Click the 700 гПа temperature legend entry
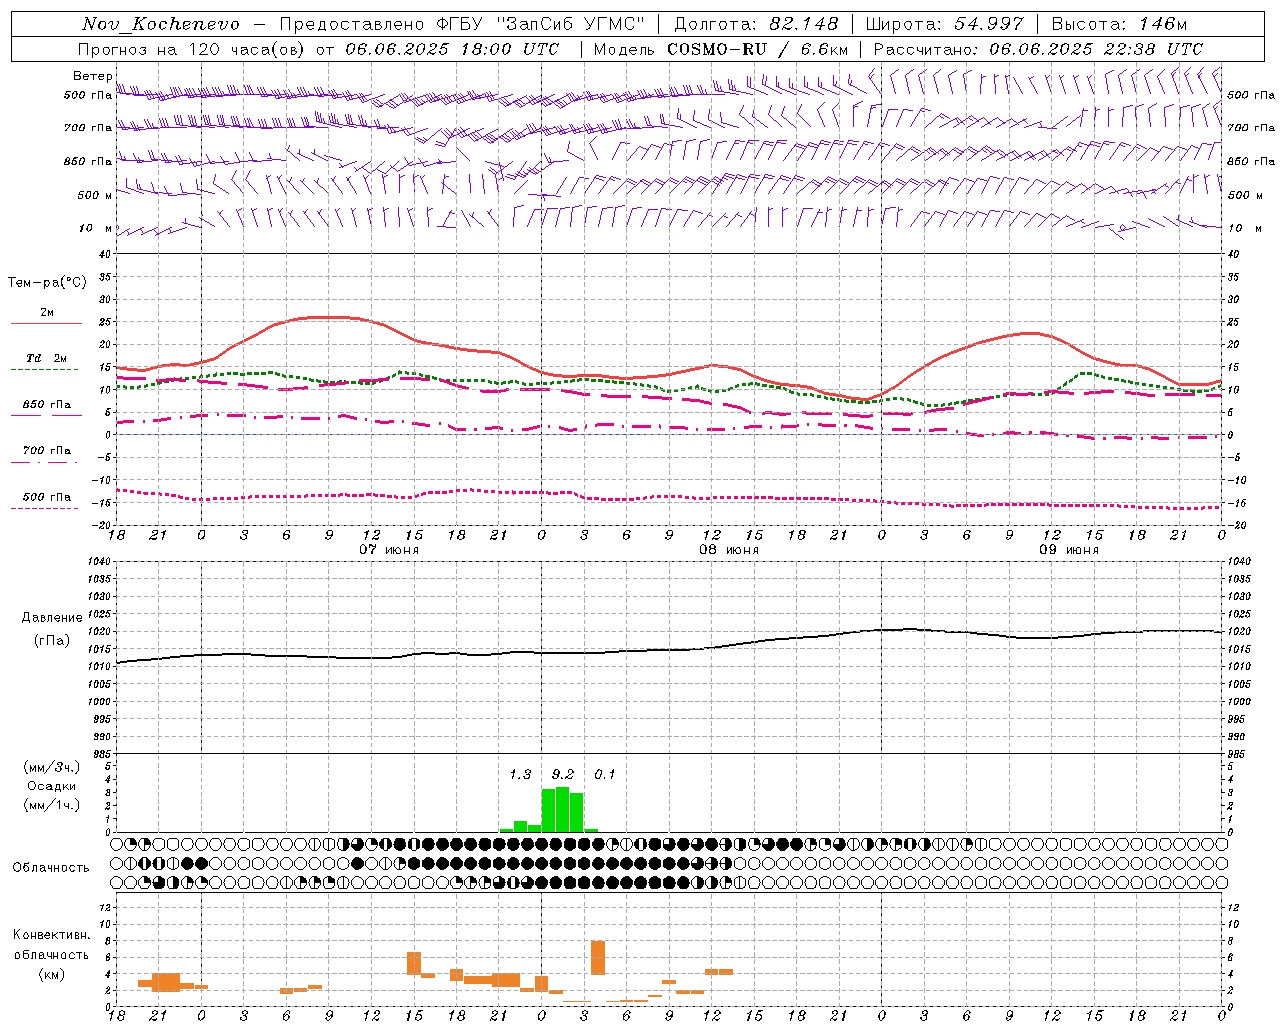Viewport: 1280px width, 1024px height. coord(47,450)
